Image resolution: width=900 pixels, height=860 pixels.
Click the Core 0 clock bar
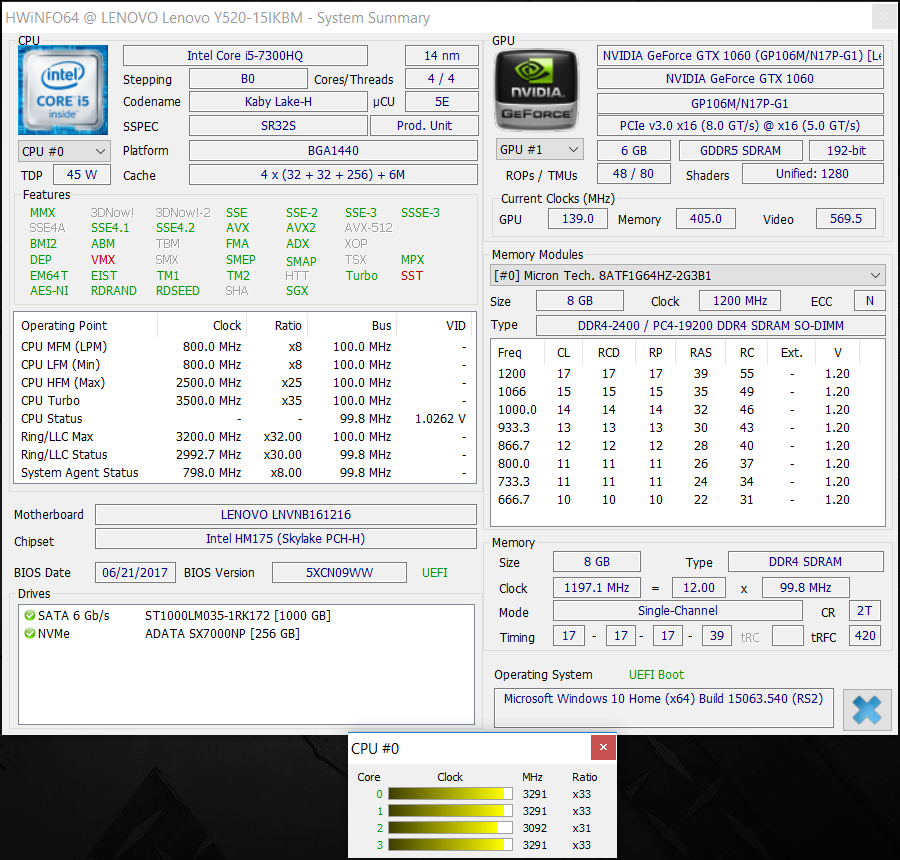(450, 794)
